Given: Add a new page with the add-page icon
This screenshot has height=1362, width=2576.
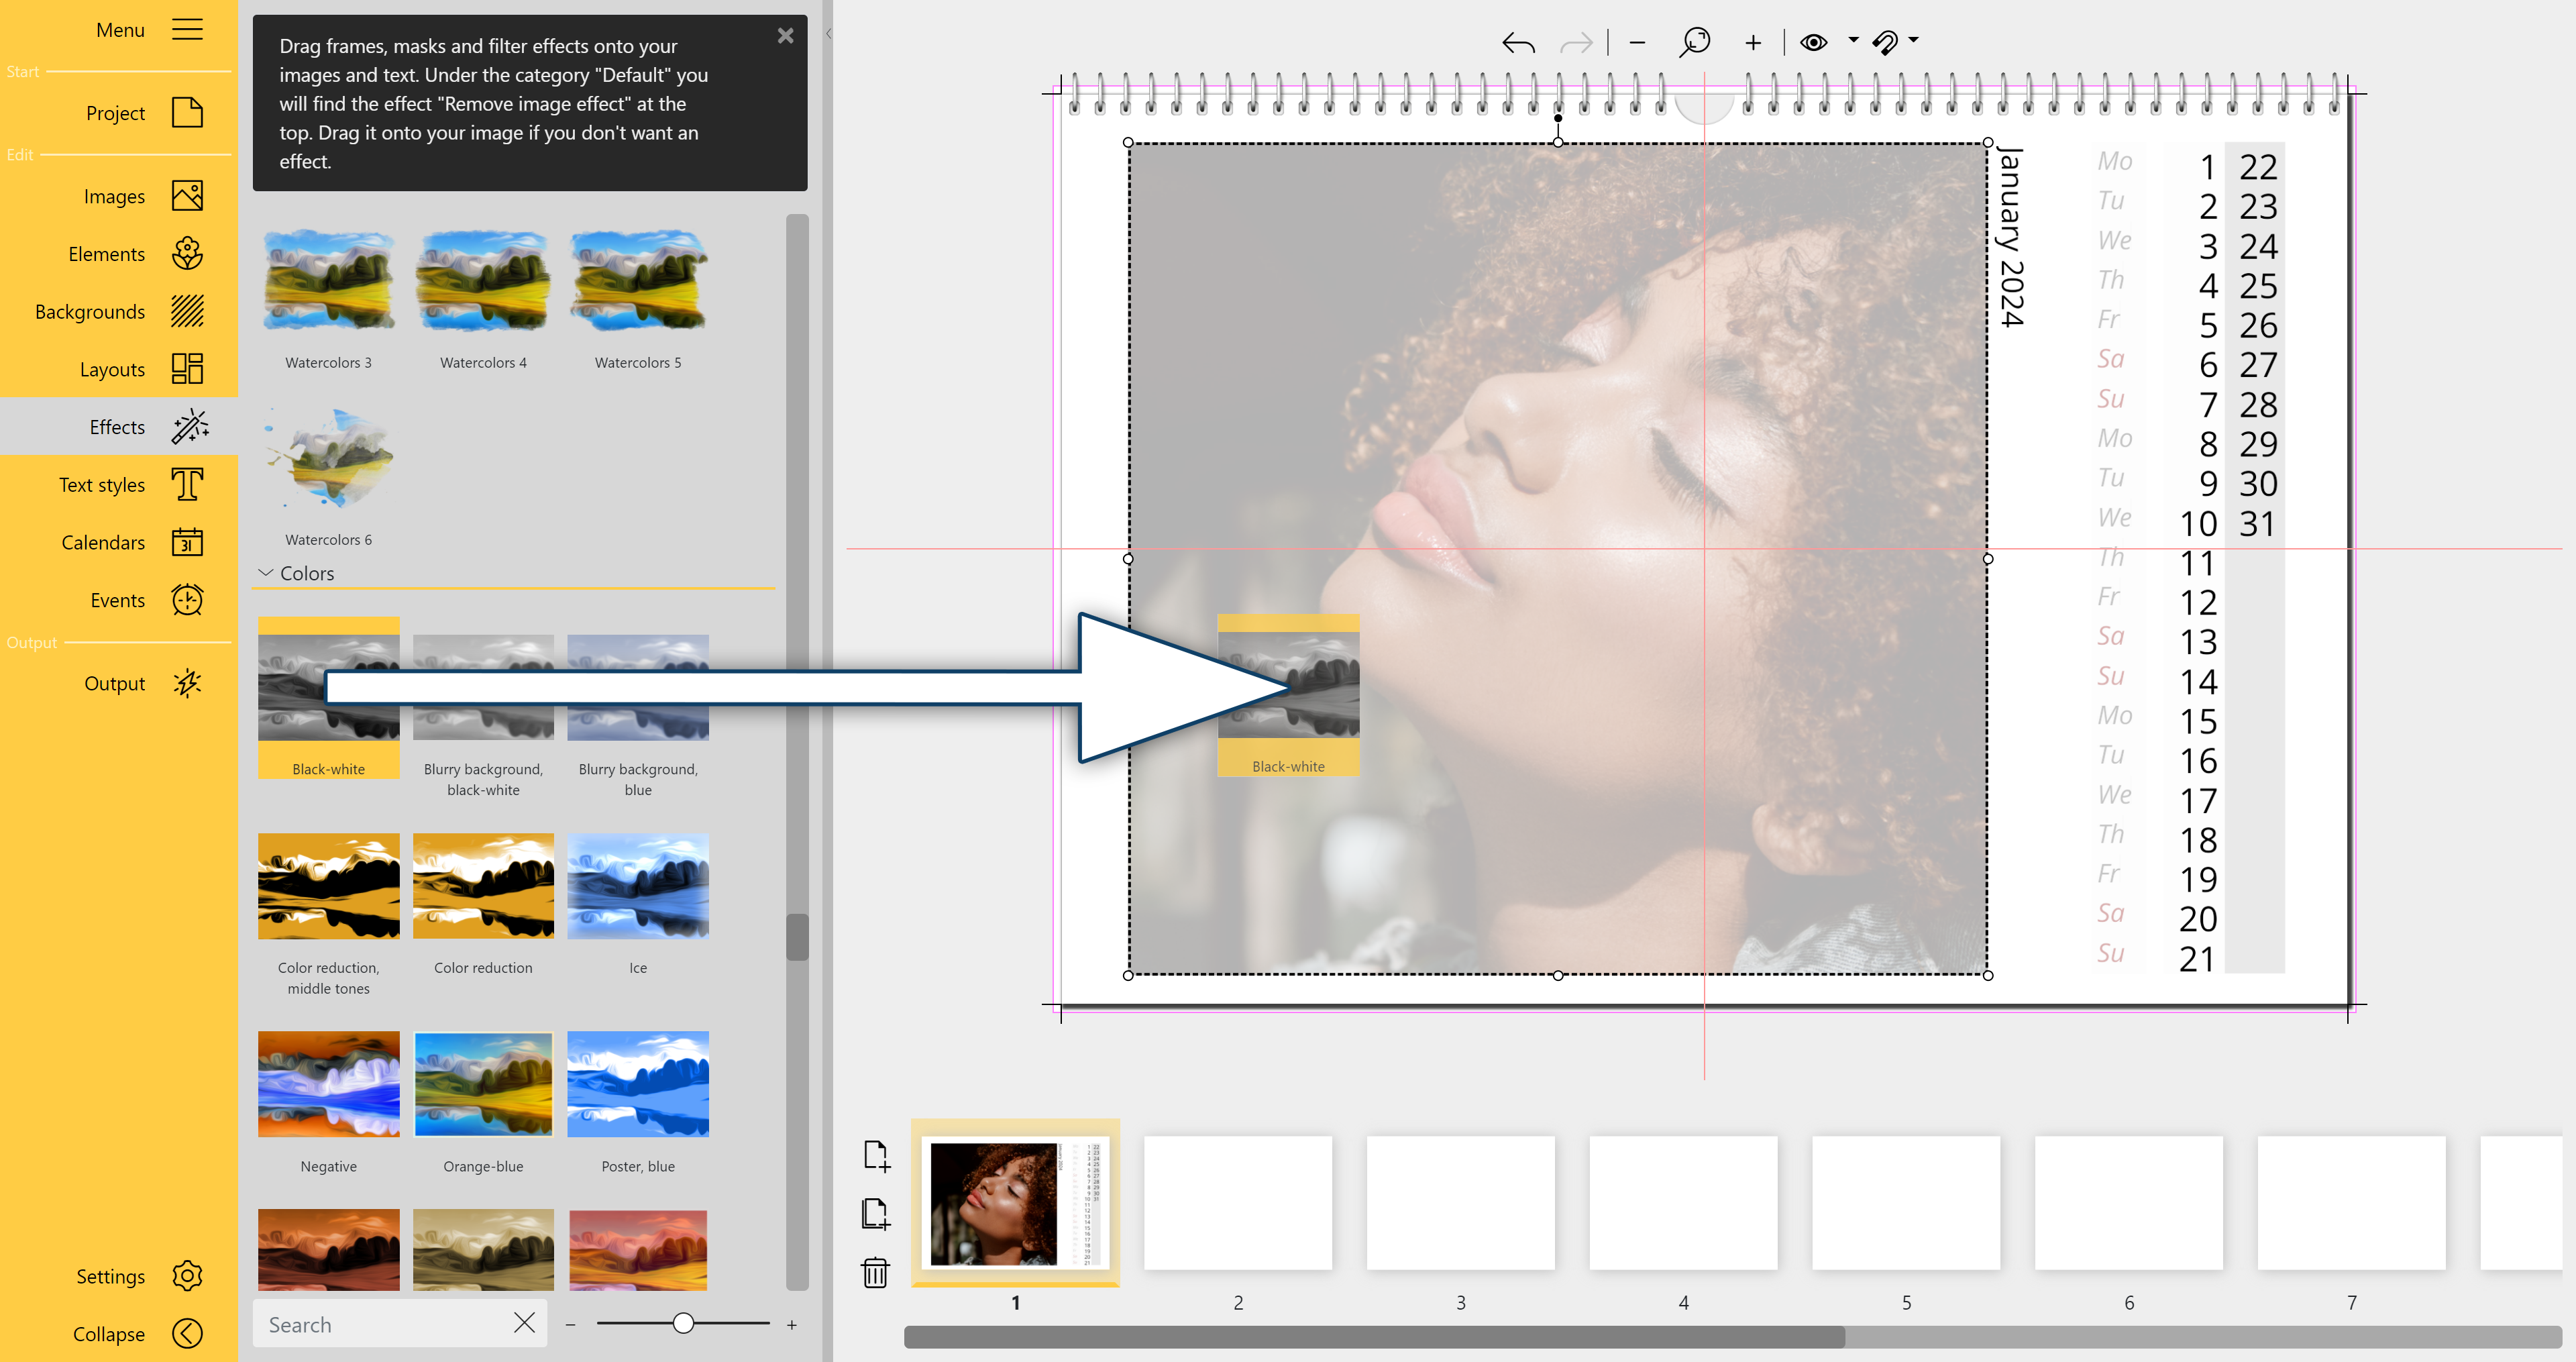Looking at the screenshot, I should click(x=877, y=1155).
